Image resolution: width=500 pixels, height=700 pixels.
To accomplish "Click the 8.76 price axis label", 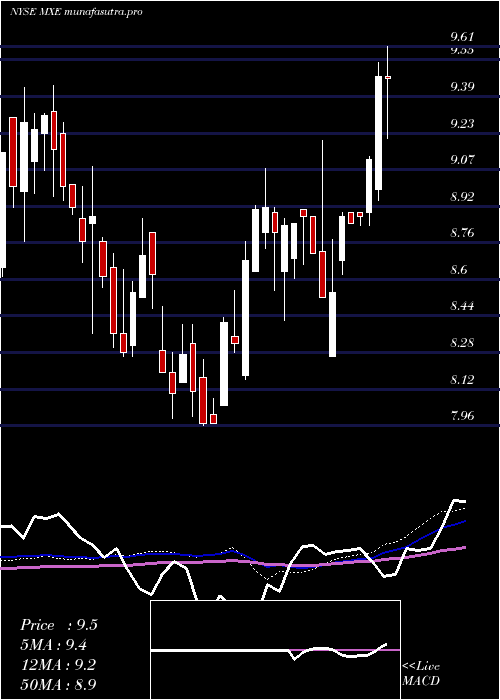I will [462, 233].
